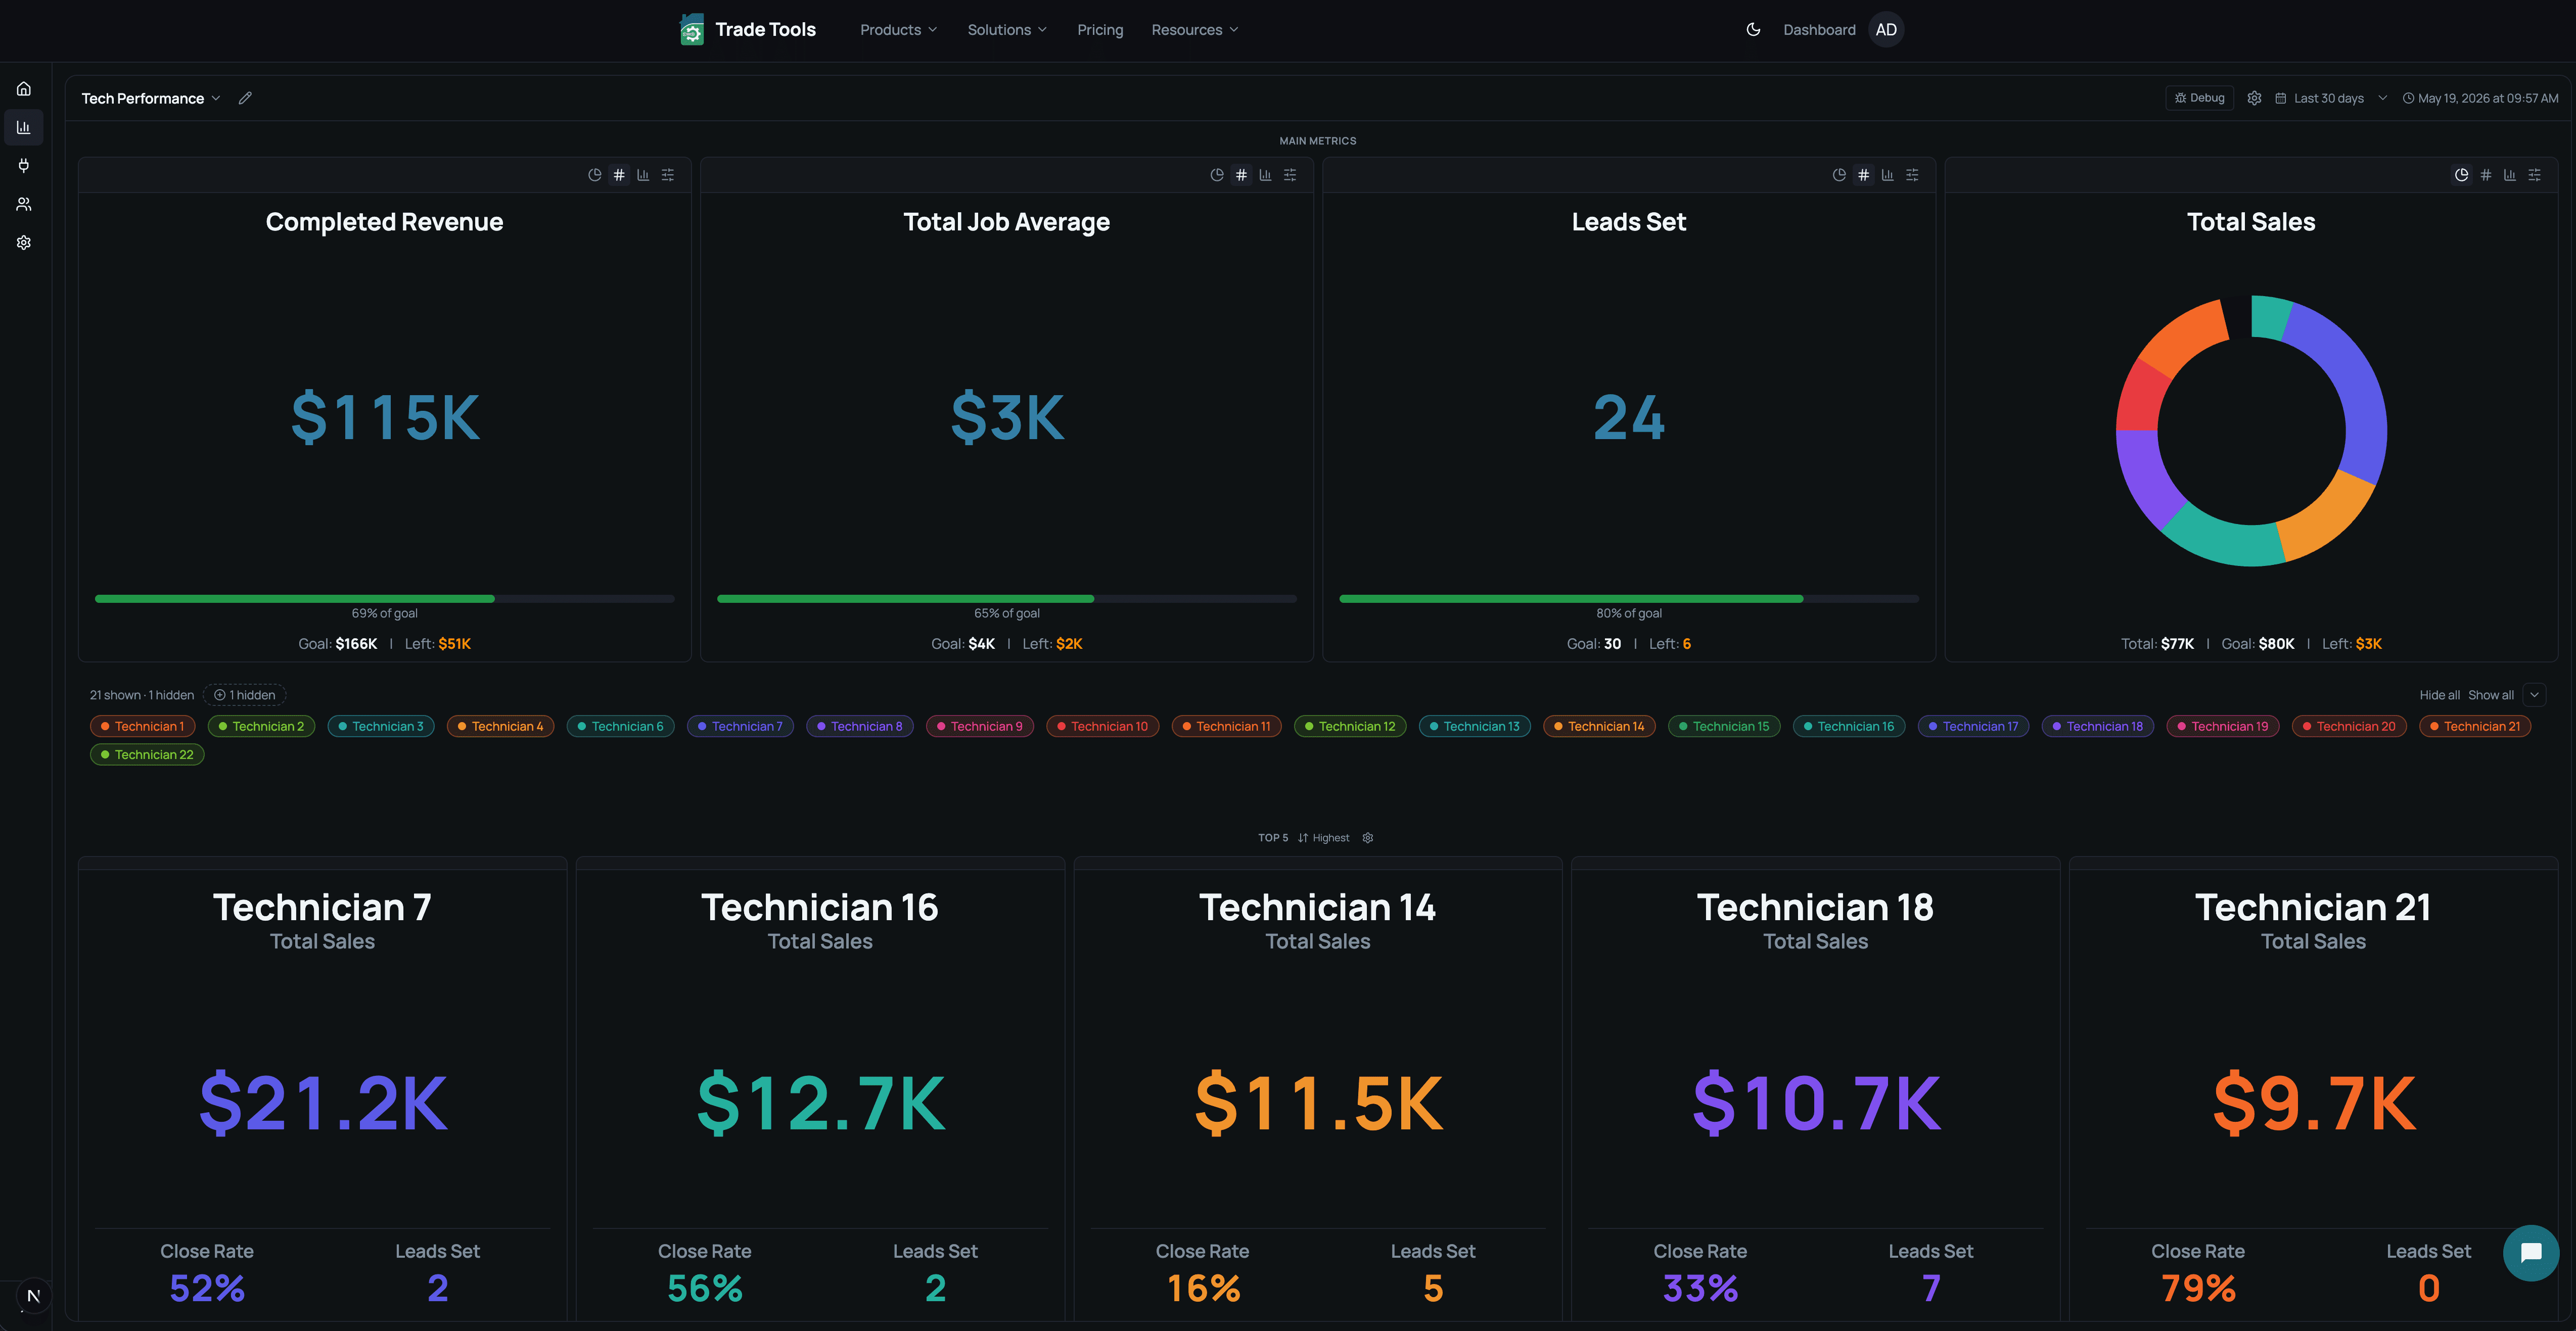The height and width of the screenshot is (1331, 2576).
Task: Open the AD user avatar
Action: pos(1886,30)
